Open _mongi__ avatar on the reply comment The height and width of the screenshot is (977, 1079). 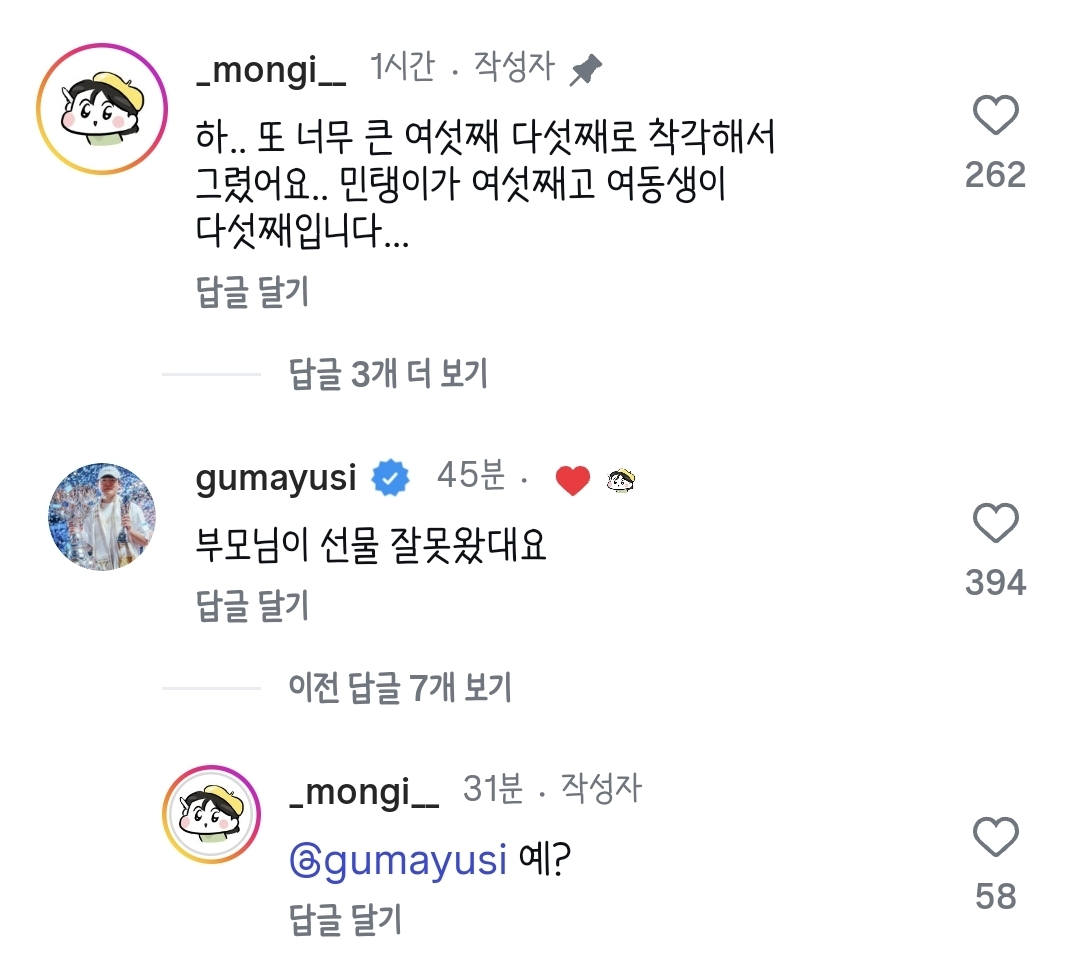(x=211, y=815)
